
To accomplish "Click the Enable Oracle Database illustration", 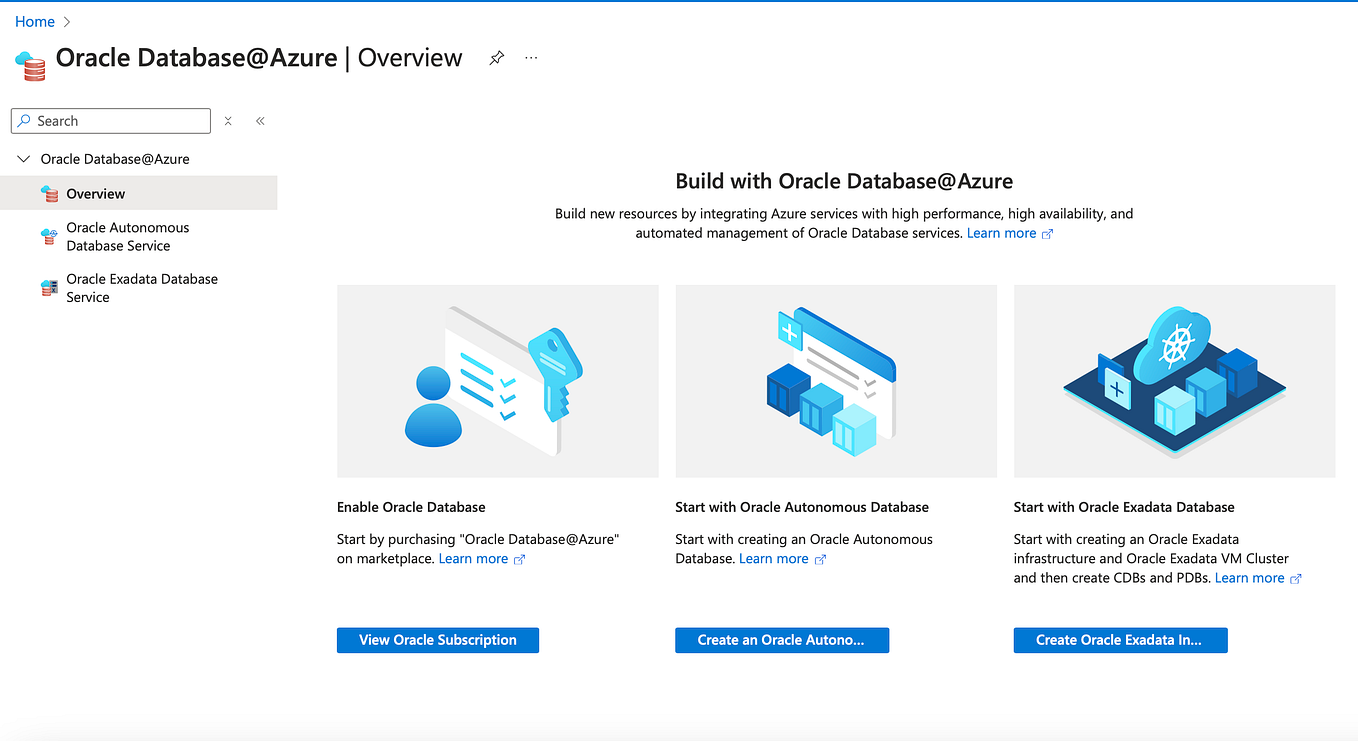I will [497, 380].
